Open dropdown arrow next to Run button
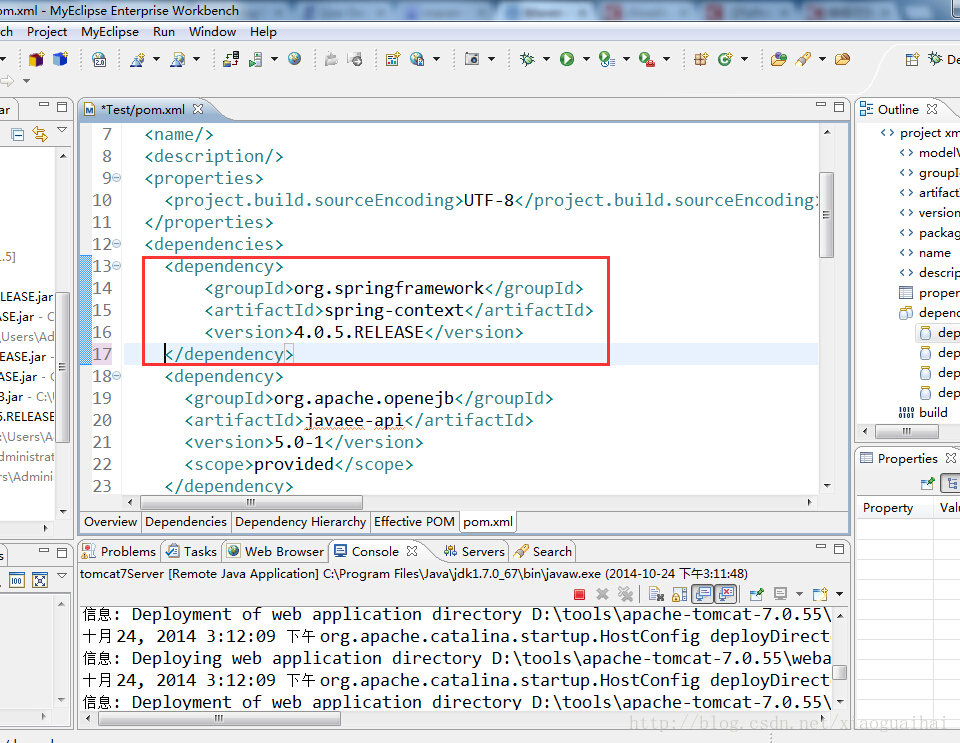 point(586,59)
